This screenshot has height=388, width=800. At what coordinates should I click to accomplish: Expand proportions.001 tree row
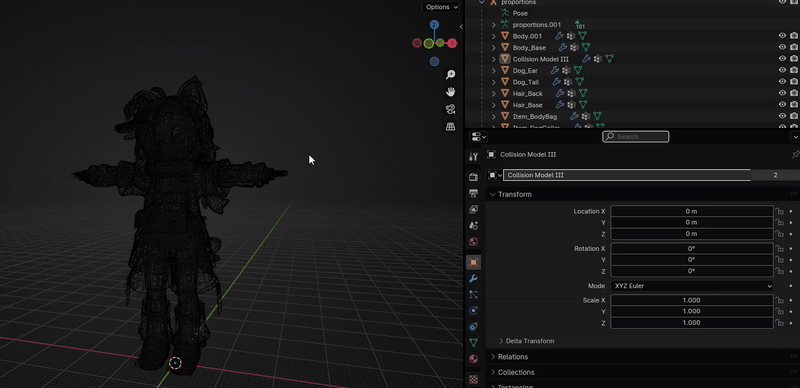click(493, 25)
